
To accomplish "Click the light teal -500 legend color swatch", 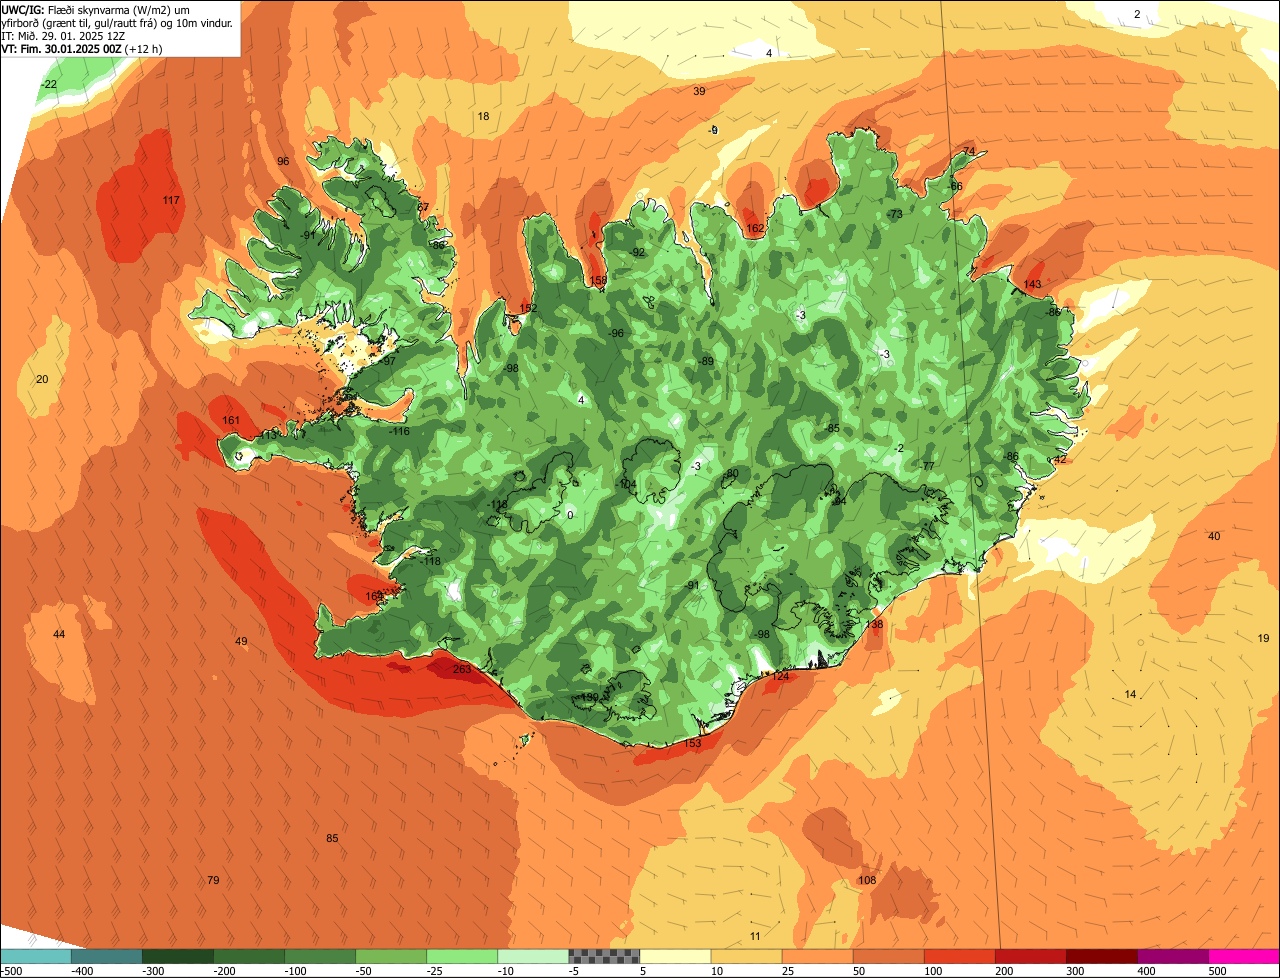I will (35, 956).
